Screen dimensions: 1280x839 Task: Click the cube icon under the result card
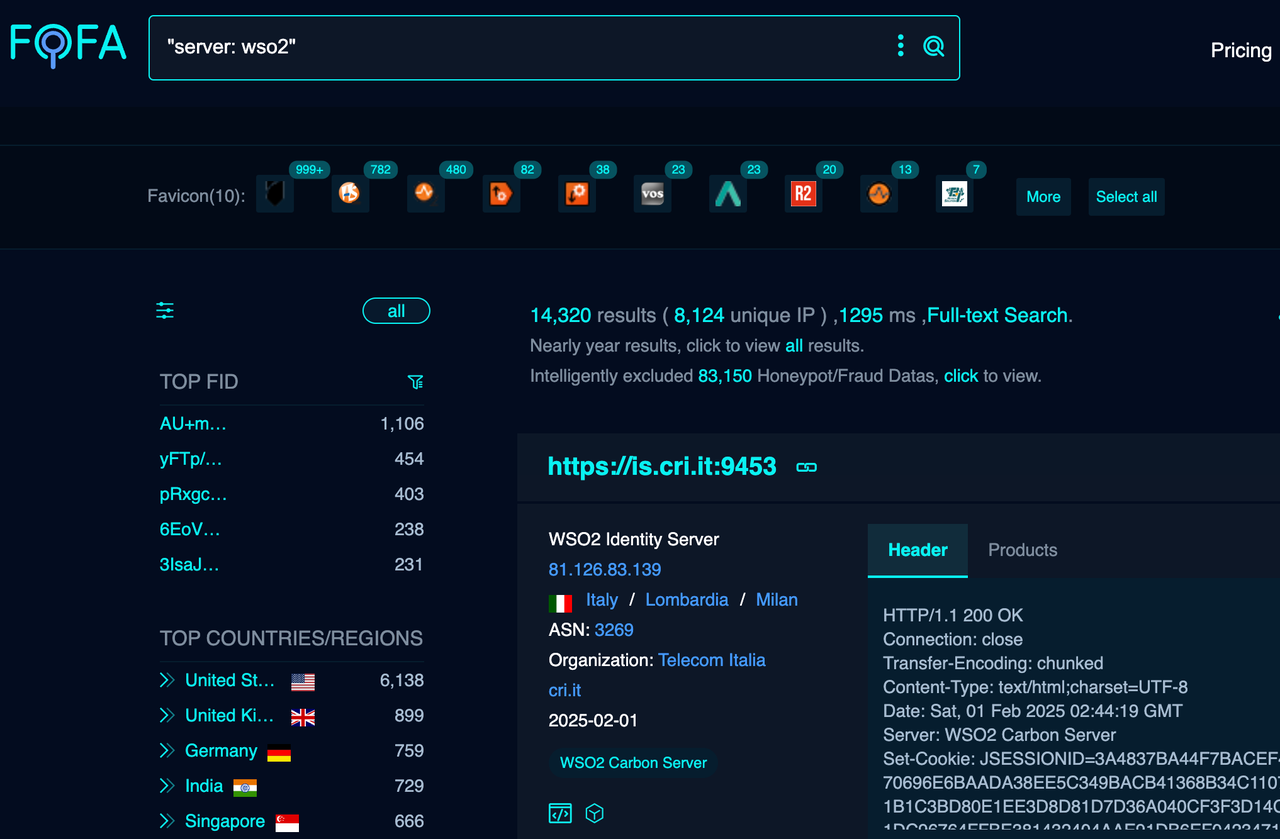(594, 813)
